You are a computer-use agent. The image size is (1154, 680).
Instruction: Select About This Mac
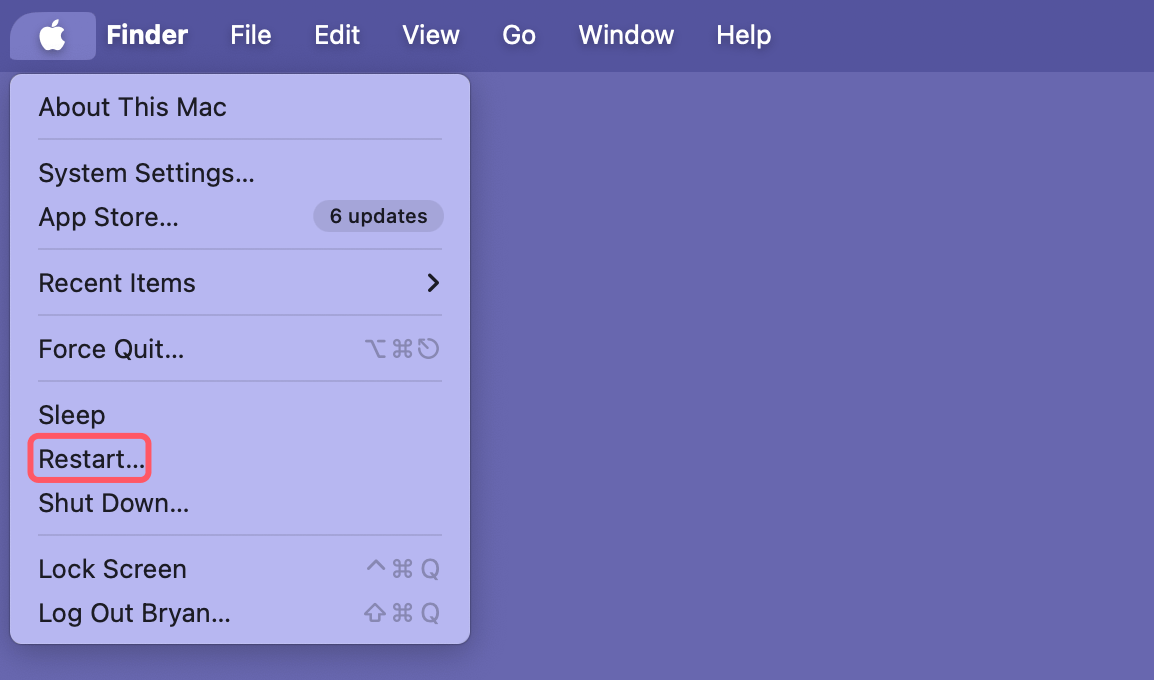(x=133, y=107)
